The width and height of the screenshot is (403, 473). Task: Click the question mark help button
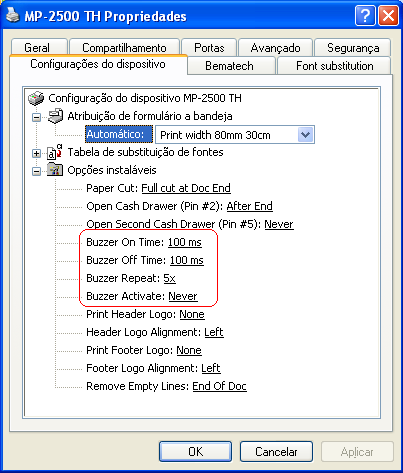pos(365,16)
